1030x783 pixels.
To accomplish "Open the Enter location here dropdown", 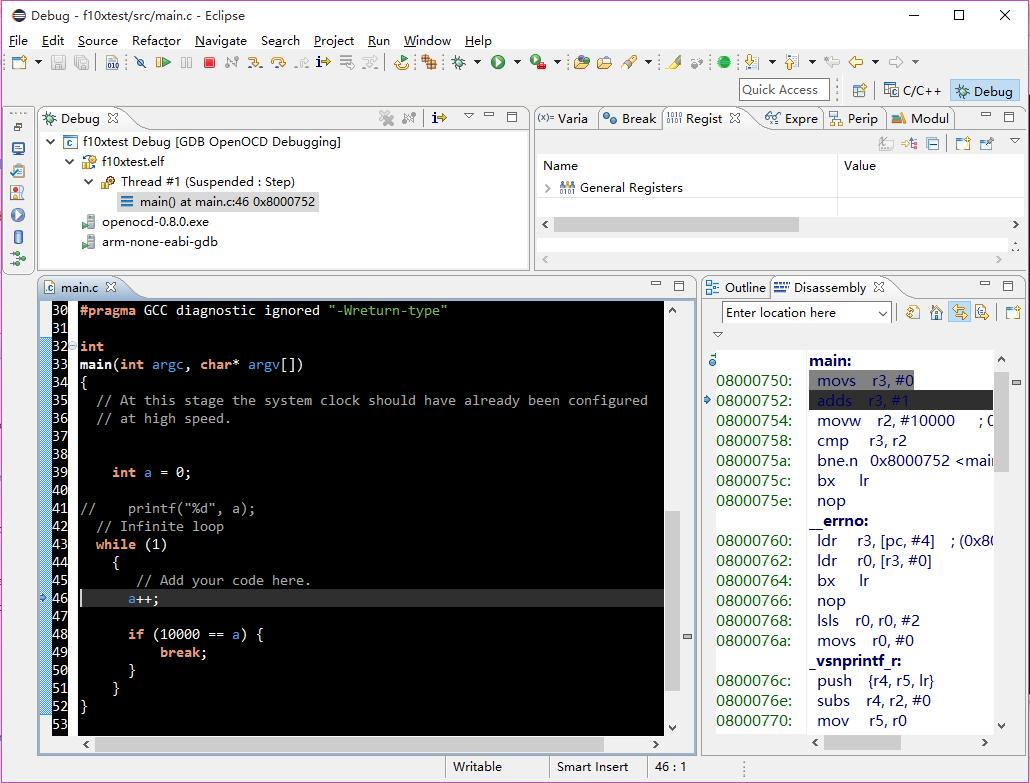I will pos(882,313).
